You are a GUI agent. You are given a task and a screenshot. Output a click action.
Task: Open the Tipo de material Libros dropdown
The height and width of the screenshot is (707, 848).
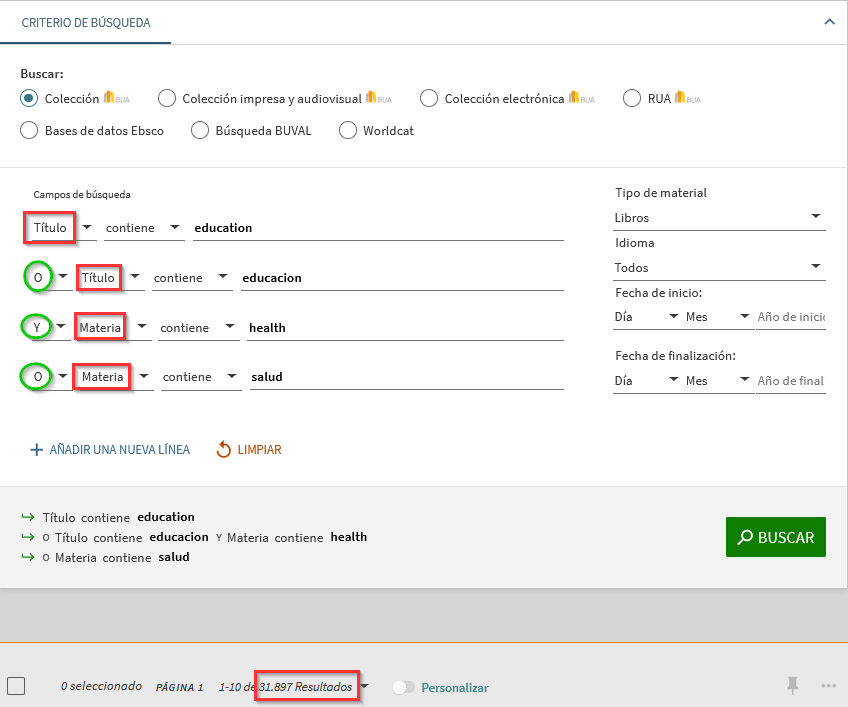(719, 217)
